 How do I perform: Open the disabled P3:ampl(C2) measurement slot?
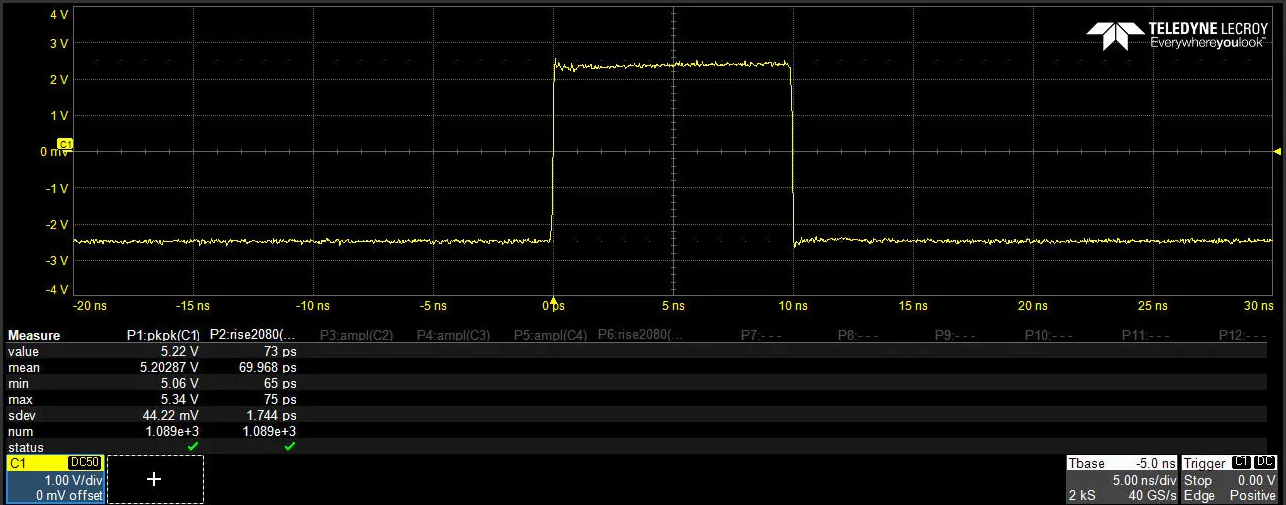(x=356, y=335)
